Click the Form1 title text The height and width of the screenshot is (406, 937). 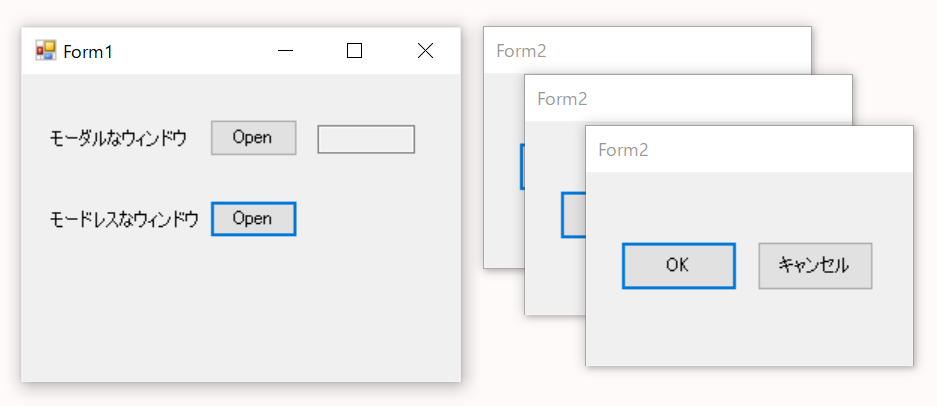coord(88,52)
